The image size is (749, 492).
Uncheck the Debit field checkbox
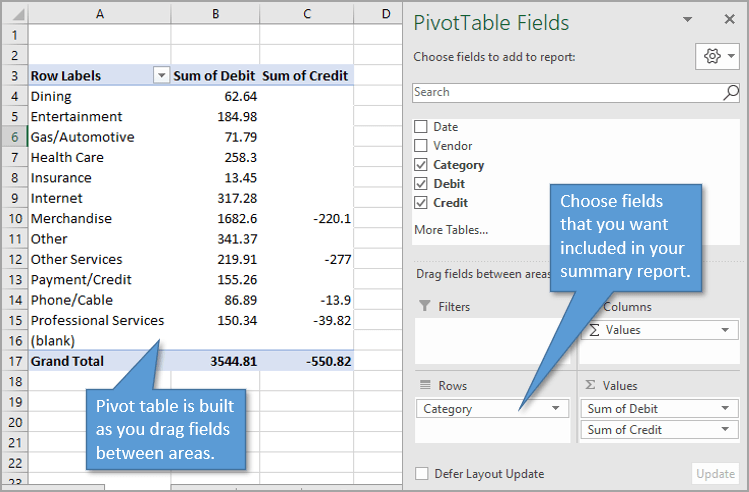[x=421, y=184]
